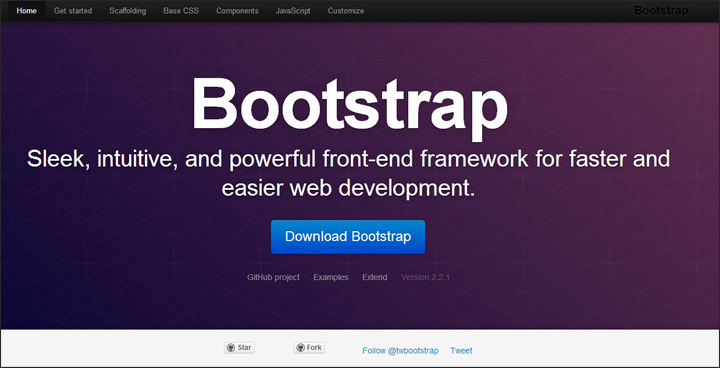Open the Customize page
This screenshot has height=368, width=720.
(346, 11)
